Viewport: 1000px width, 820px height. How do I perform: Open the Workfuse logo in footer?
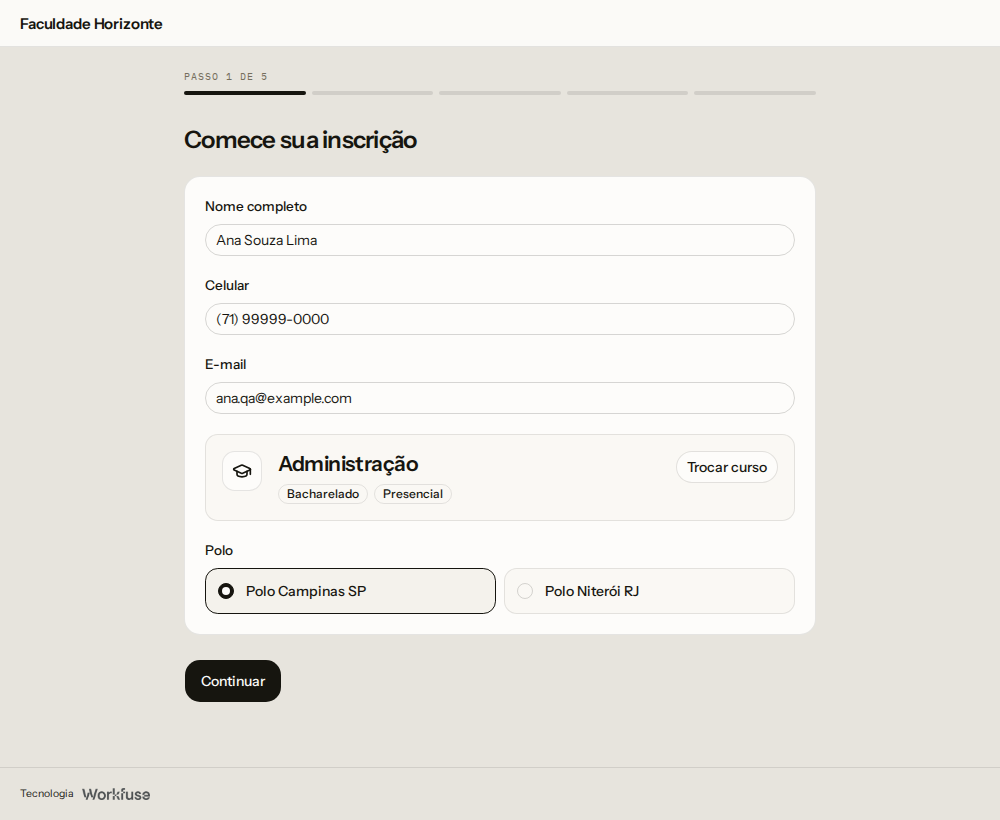(x=116, y=794)
